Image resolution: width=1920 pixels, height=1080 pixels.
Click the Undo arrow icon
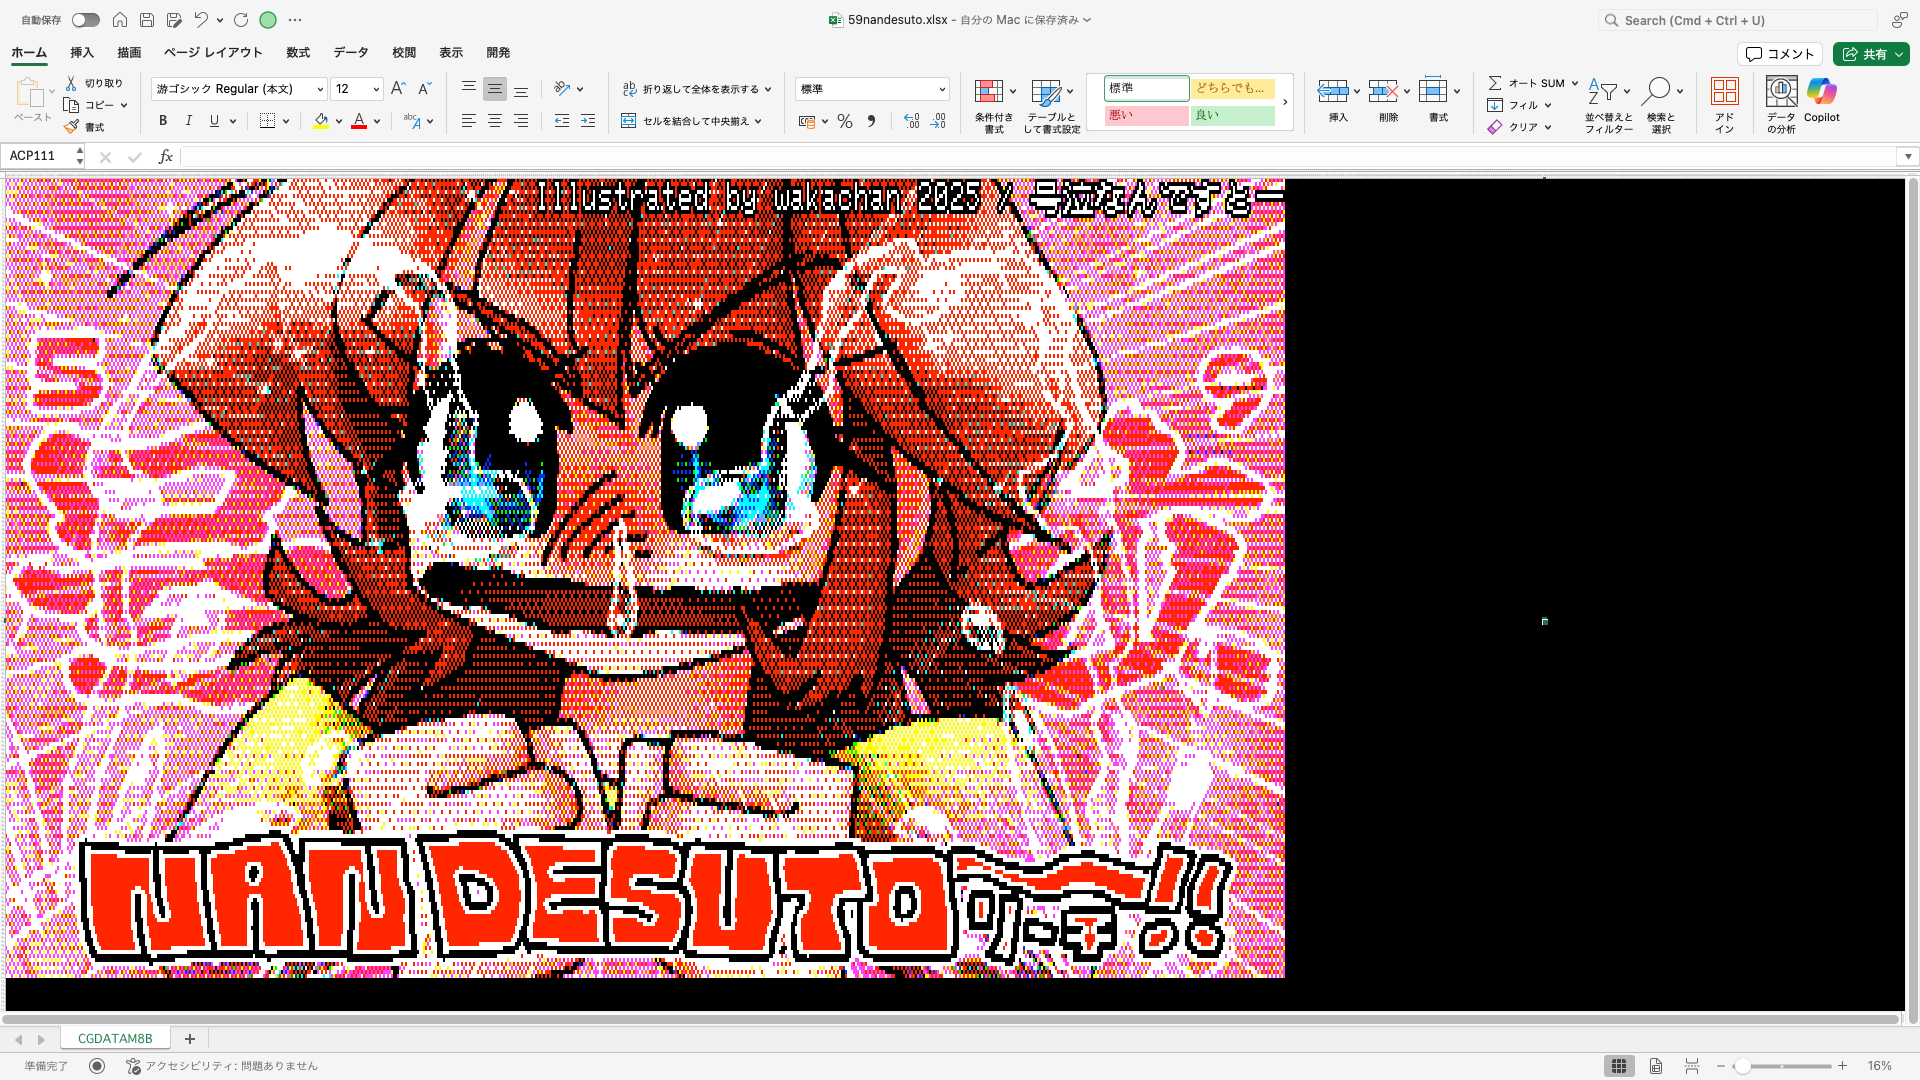click(x=201, y=20)
